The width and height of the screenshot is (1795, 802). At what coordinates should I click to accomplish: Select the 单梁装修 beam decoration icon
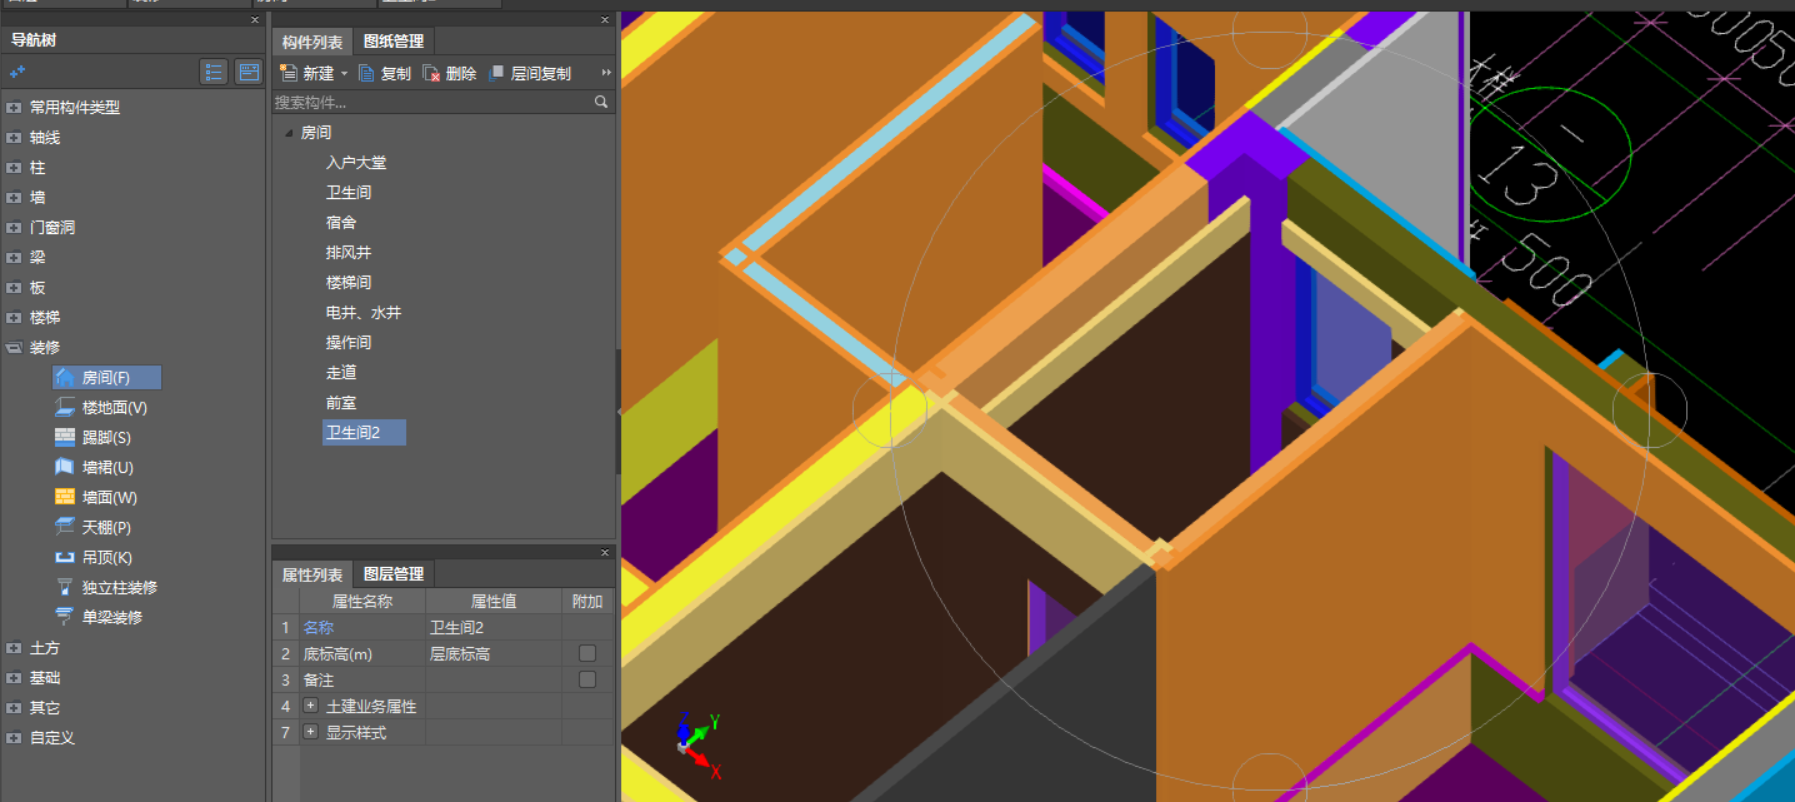click(x=65, y=618)
